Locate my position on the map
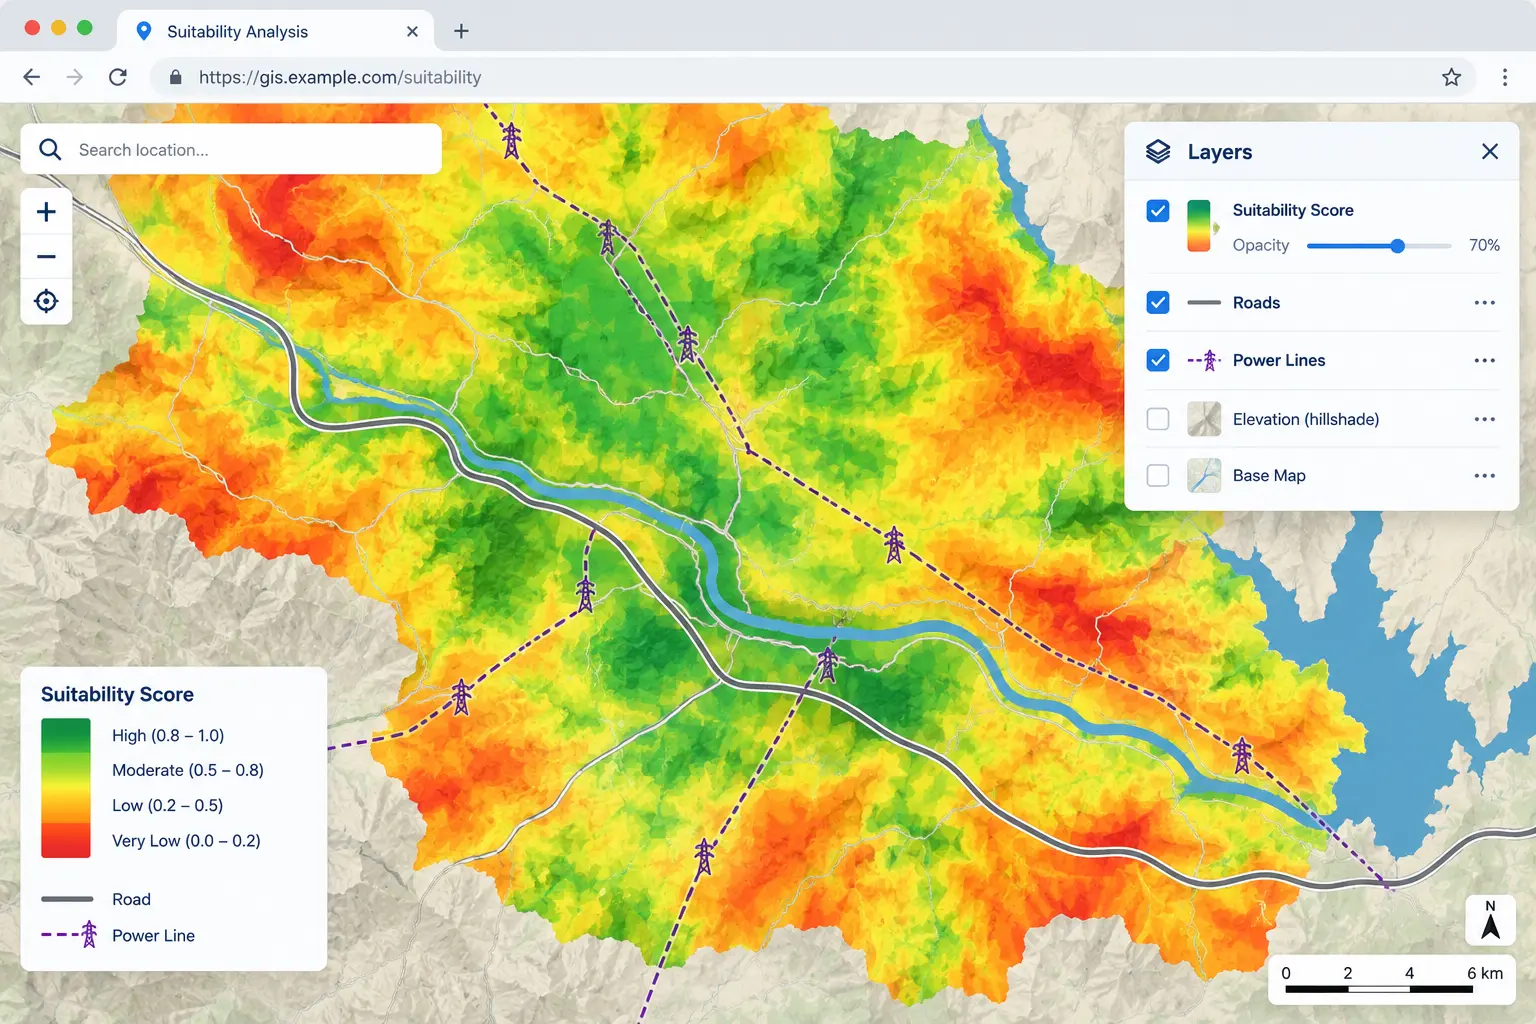This screenshot has width=1536, height=1024. pyautogui.click(x=46, y=301)
